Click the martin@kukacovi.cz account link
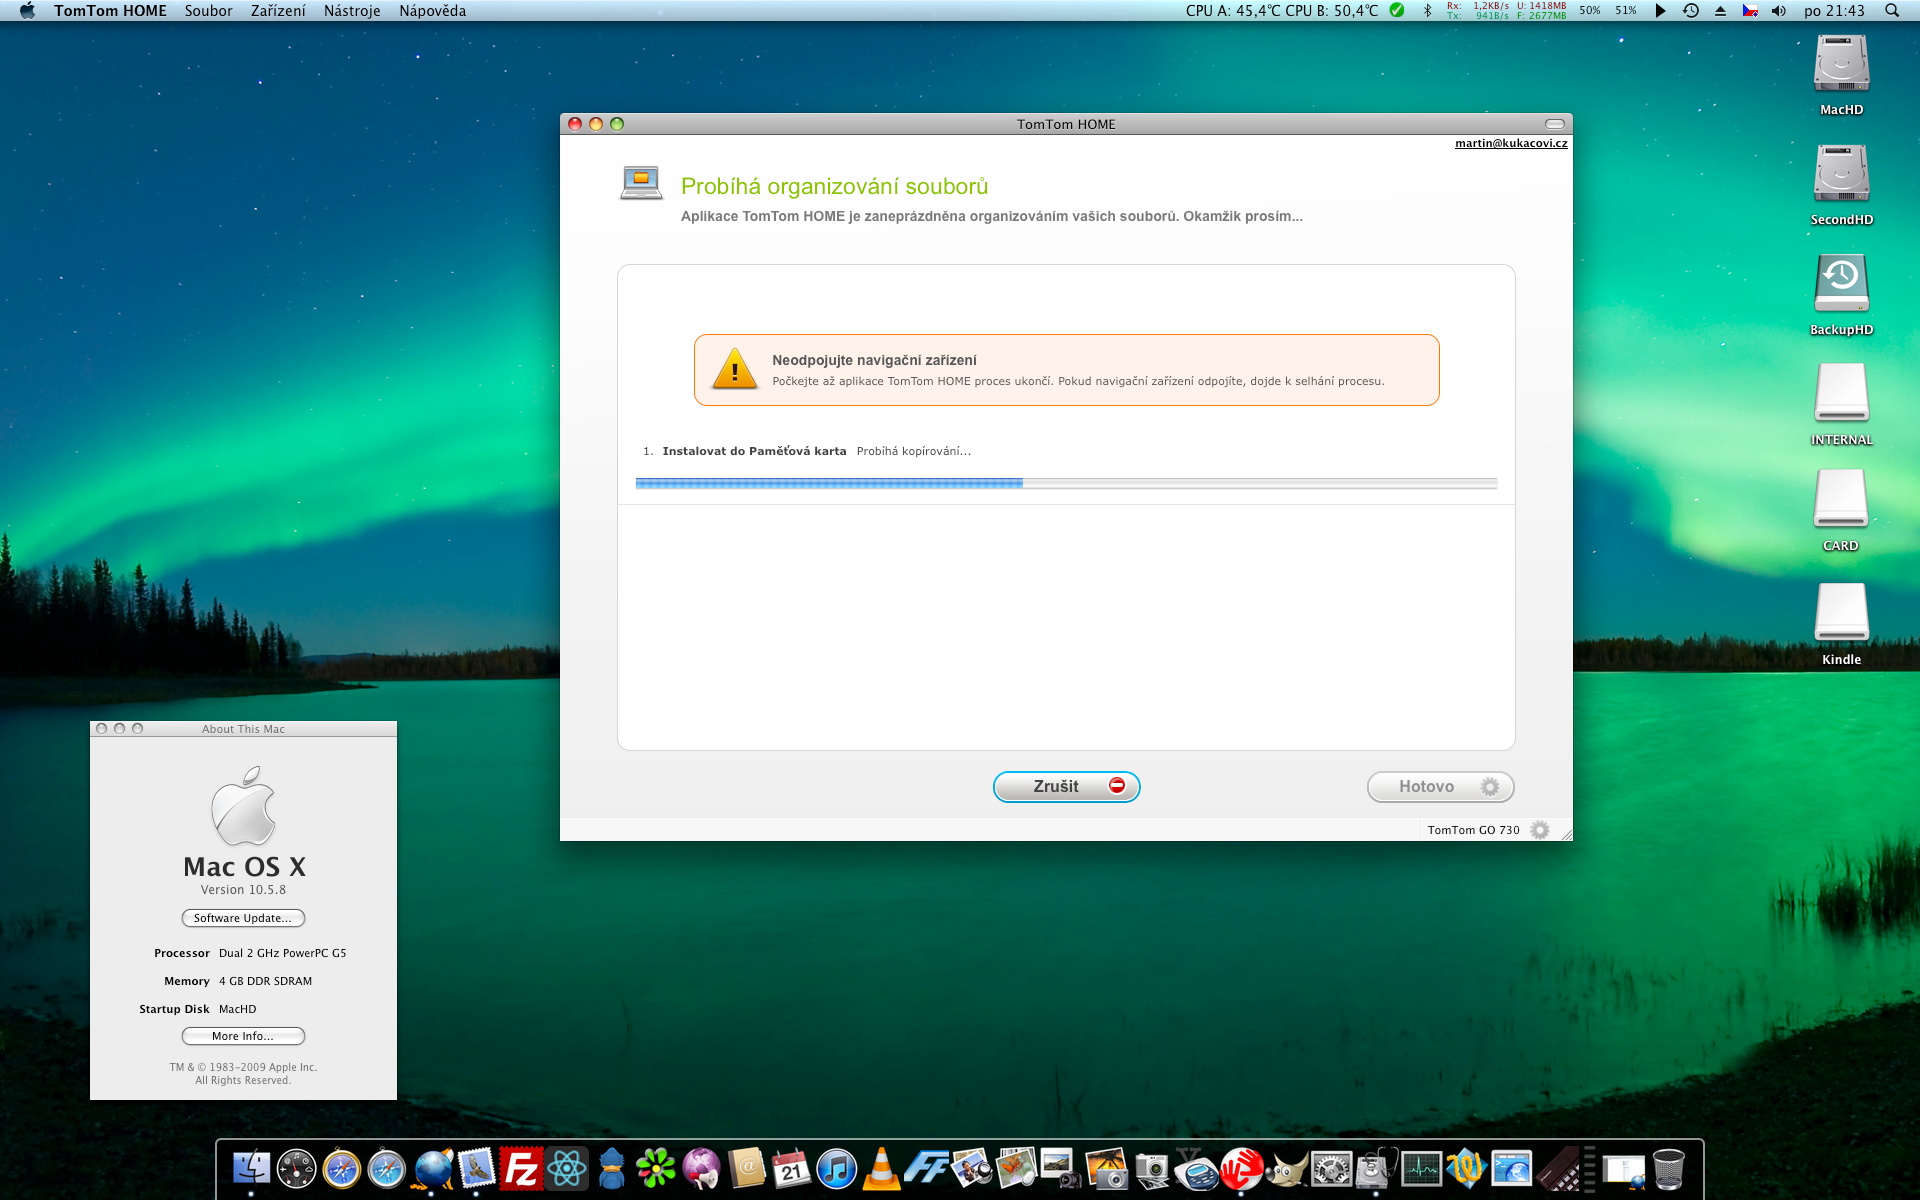The width and height of the screenshot is (1920, 1200). 1510,143
